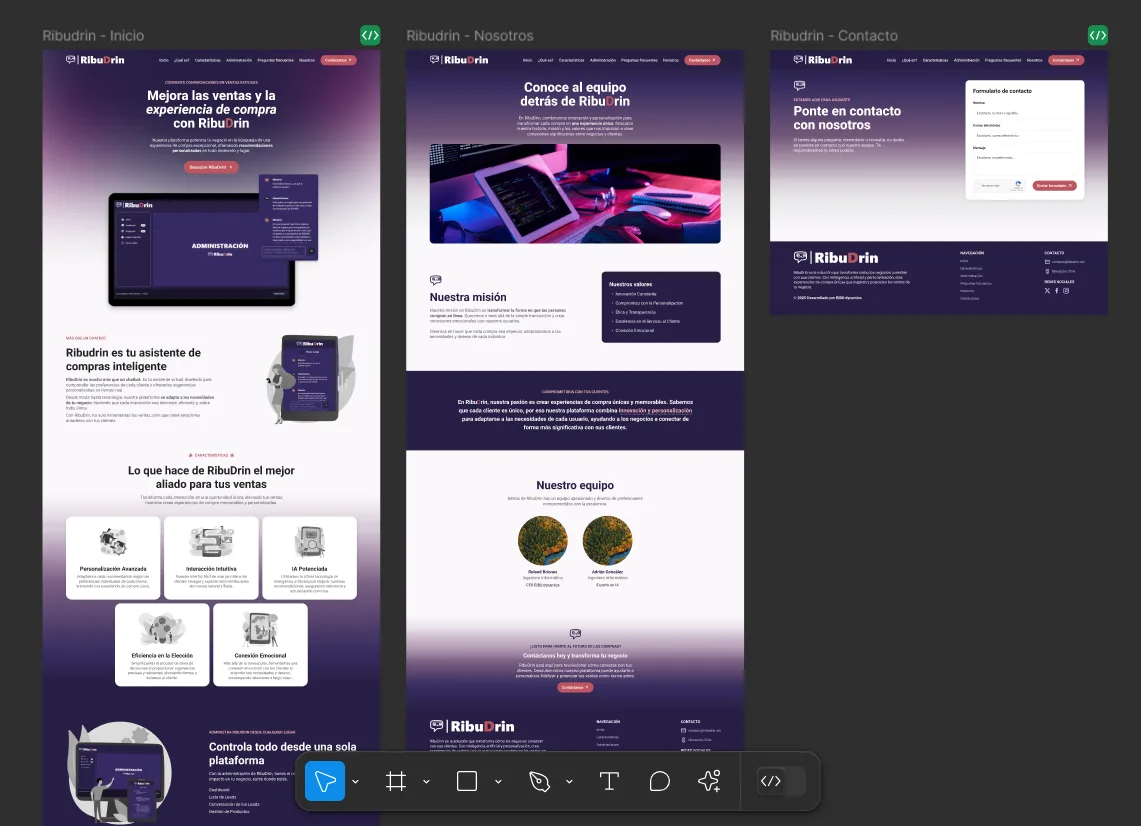Viewport: 1141px width, 826px height.
Task: Click 'Descubre Ribudrin' button in Inicio hero
Action: pos(211,167)
